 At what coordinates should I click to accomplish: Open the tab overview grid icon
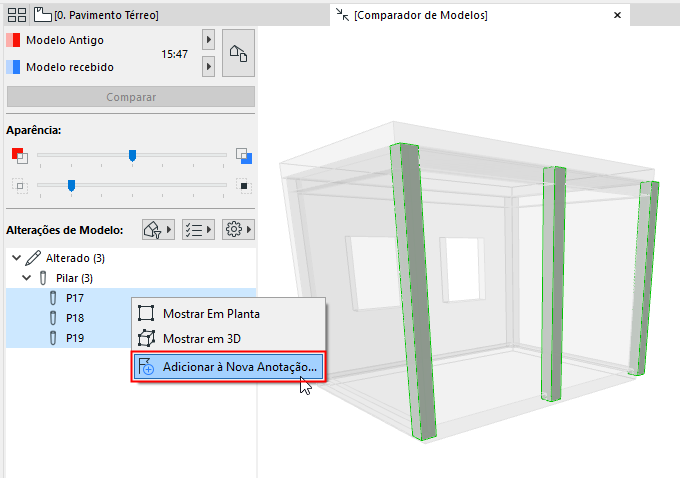coord(17,15)
